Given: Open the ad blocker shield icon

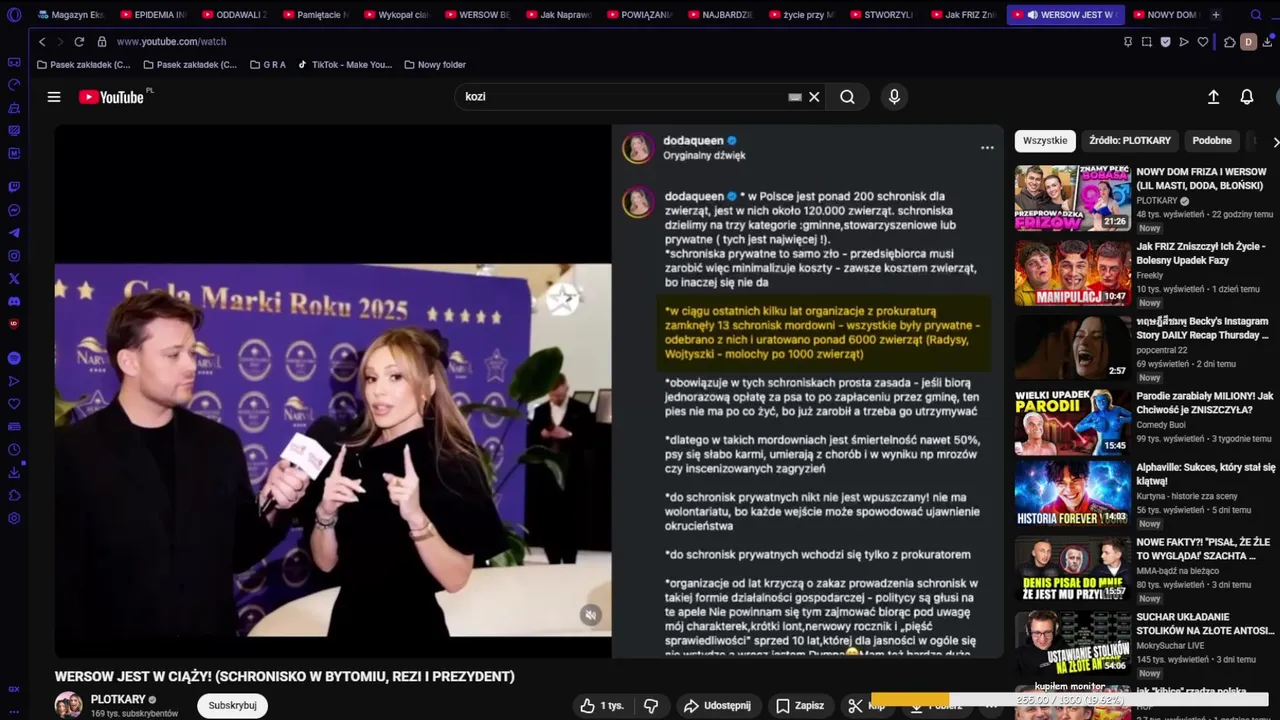Looking at the screenshot, I should pyautogui.click(x=1165, y=42).
